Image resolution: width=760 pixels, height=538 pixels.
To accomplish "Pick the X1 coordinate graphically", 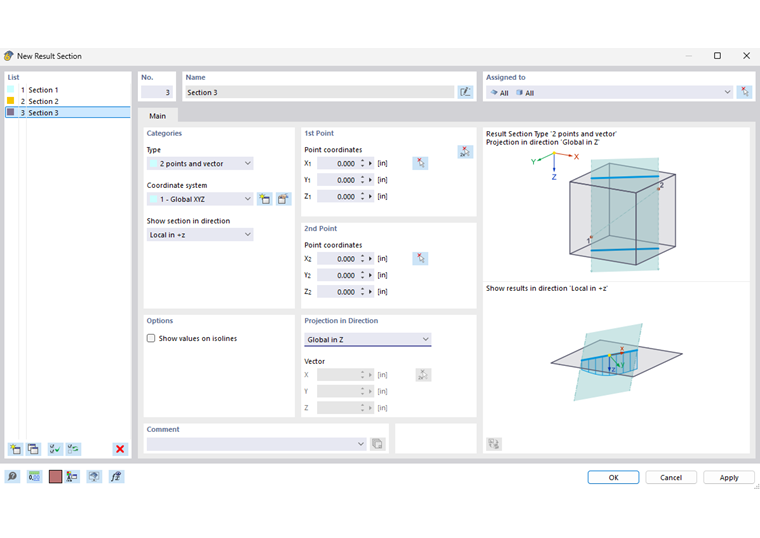I will click(420, 163).
